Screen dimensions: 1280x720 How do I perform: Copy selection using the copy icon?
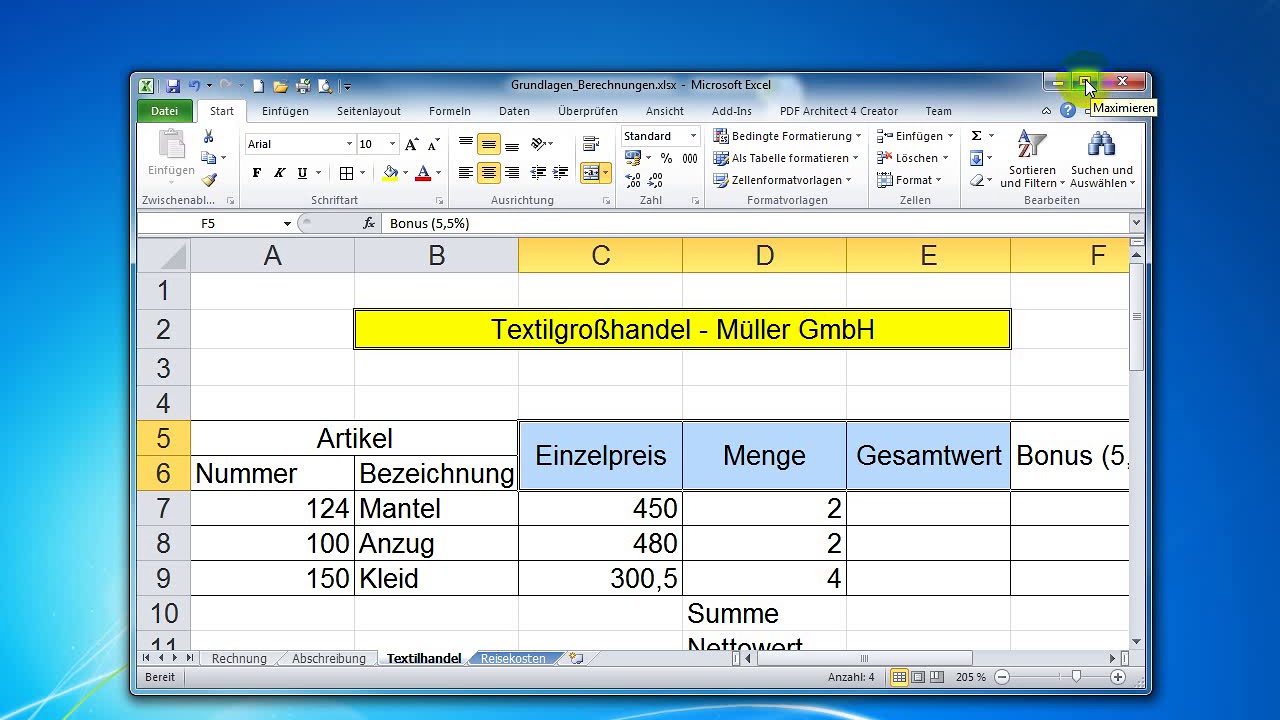coord(208,158)
